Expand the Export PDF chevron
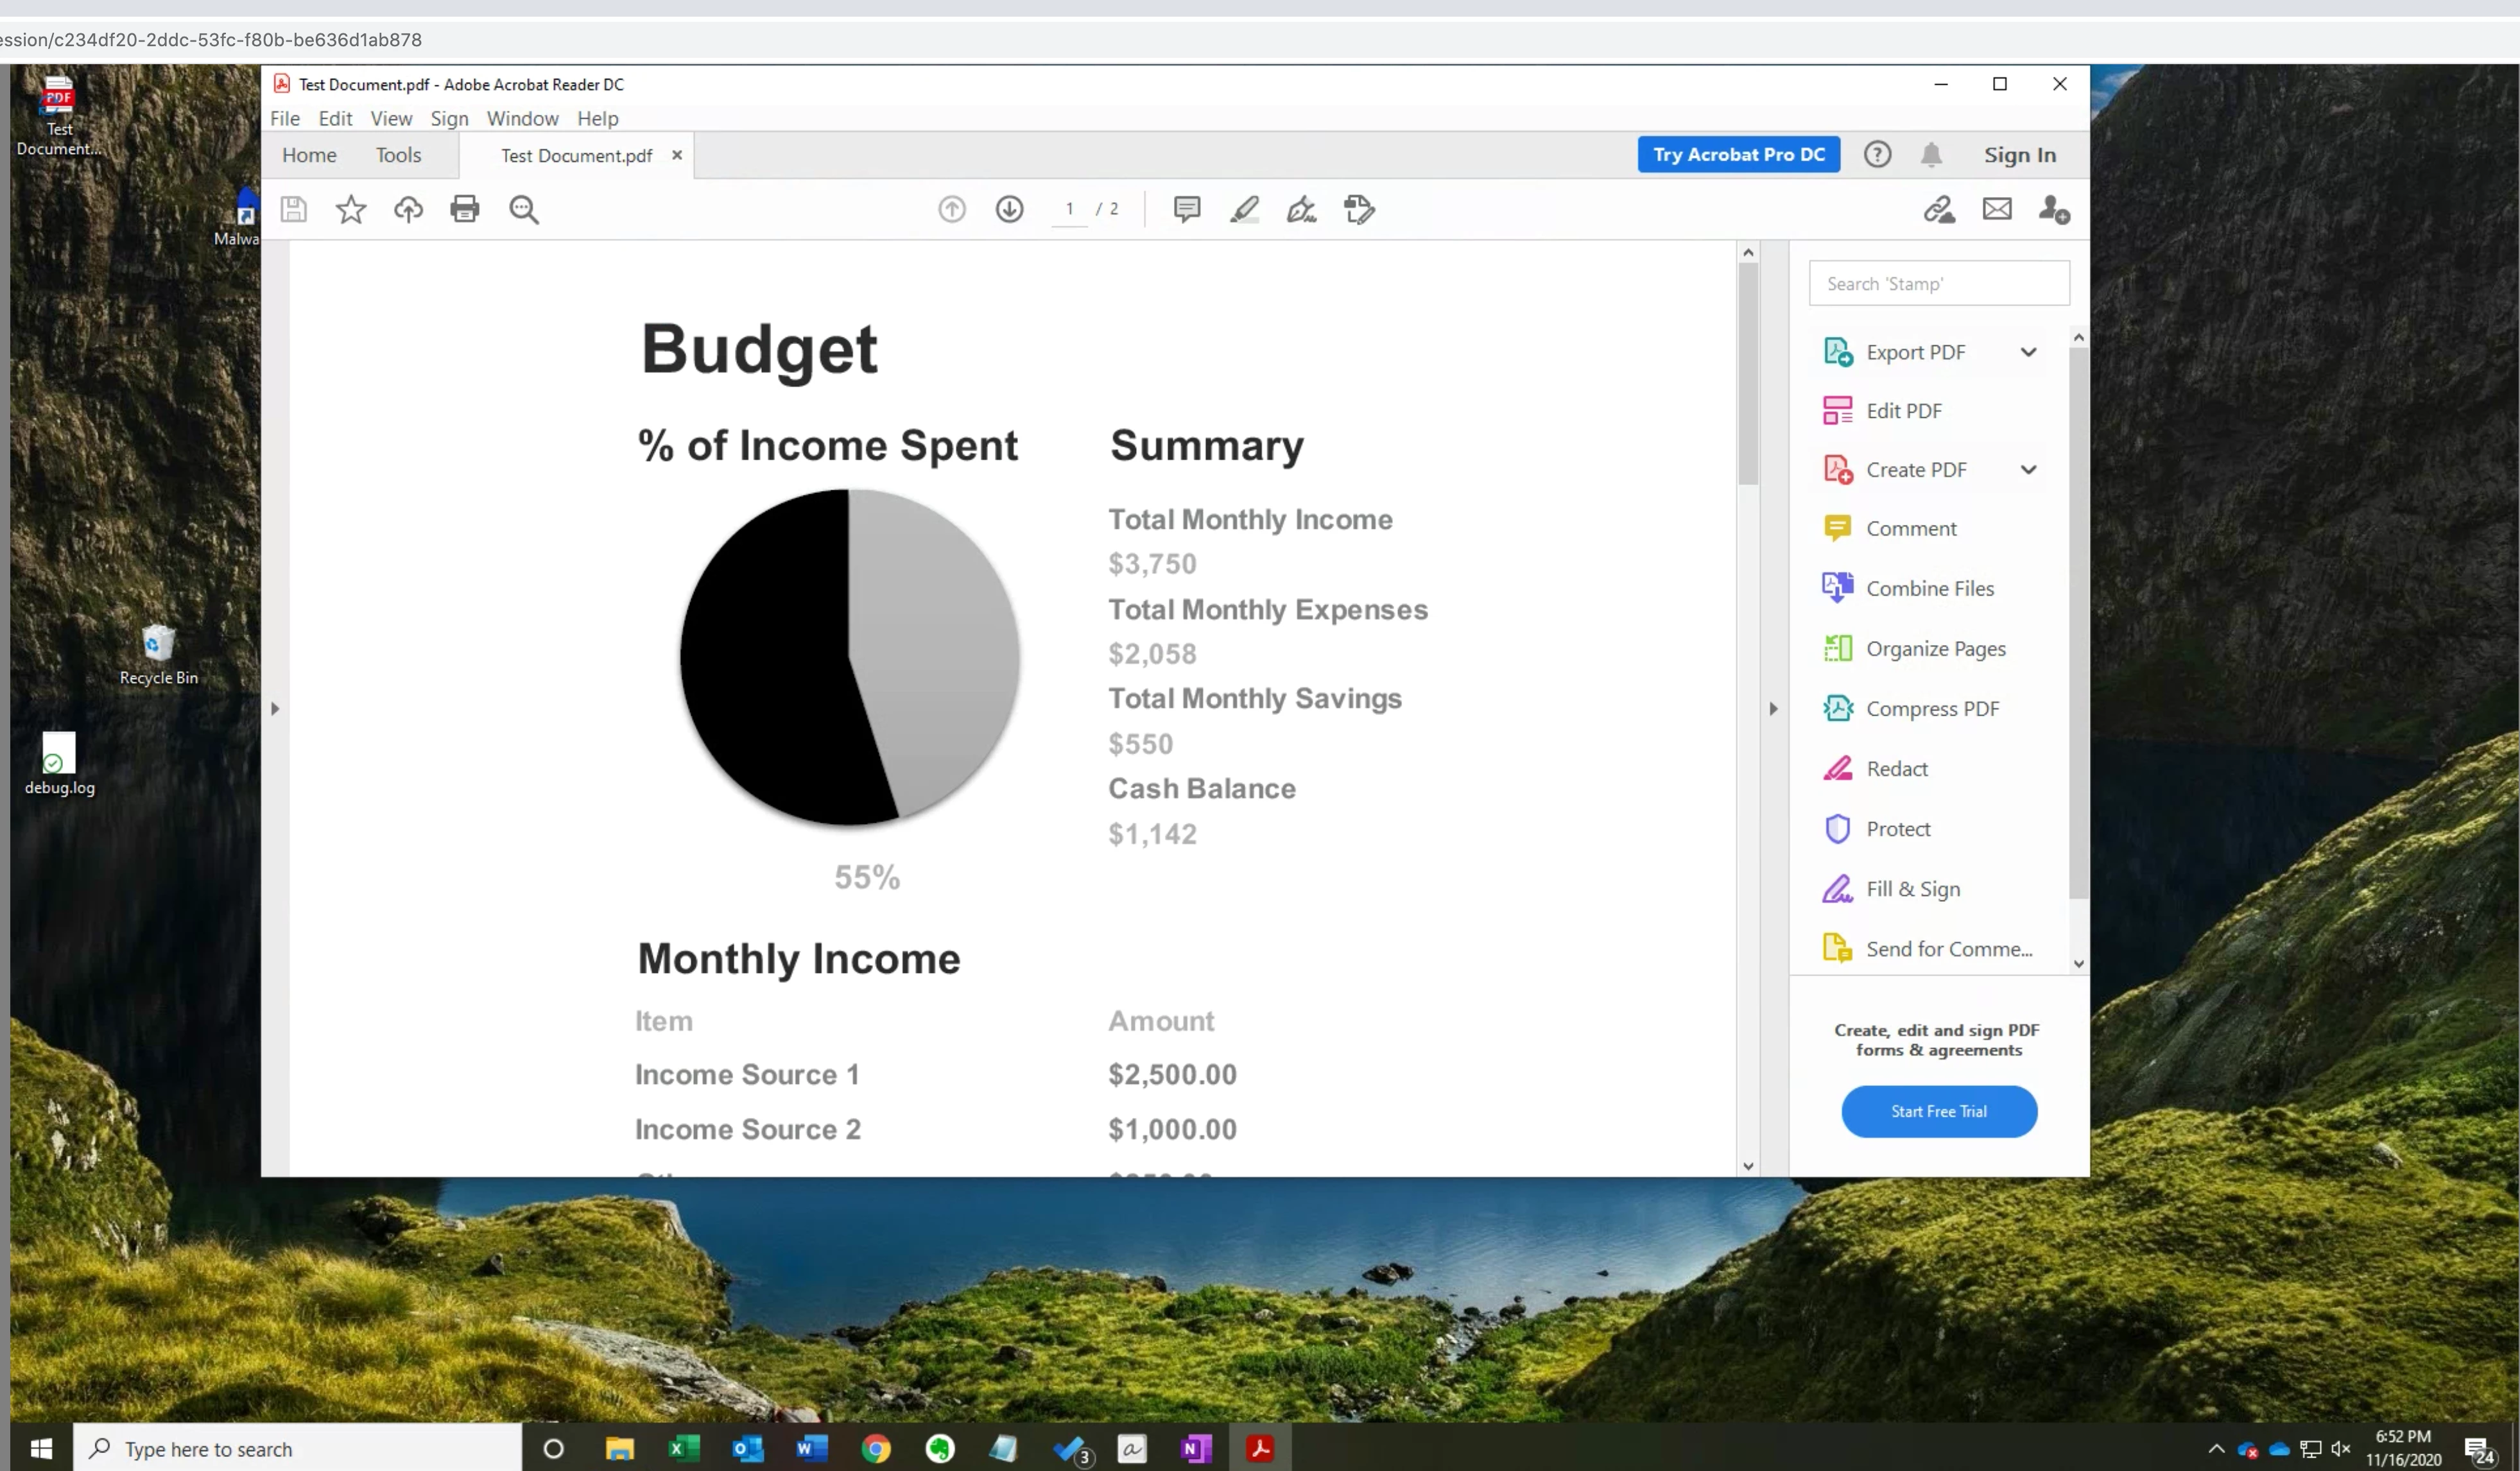 [x=2028, y=352]
